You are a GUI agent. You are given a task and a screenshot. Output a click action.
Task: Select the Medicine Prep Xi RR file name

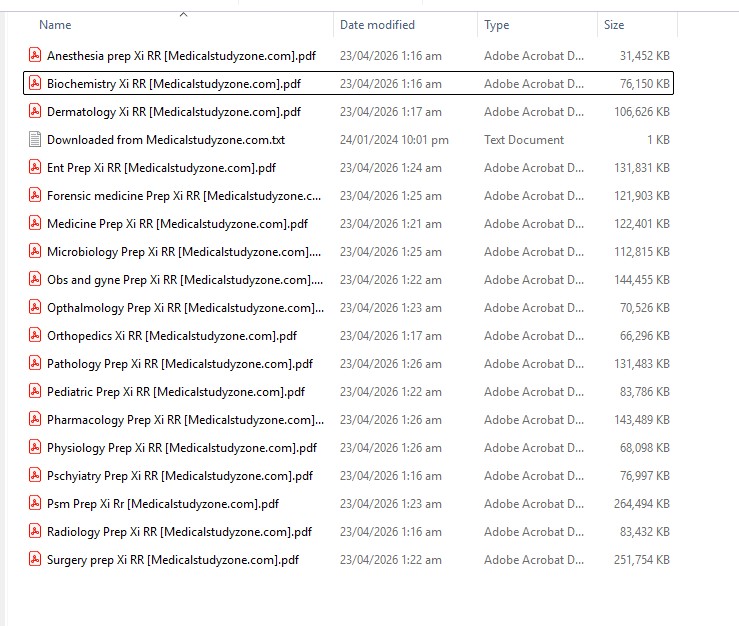point(177,224)
